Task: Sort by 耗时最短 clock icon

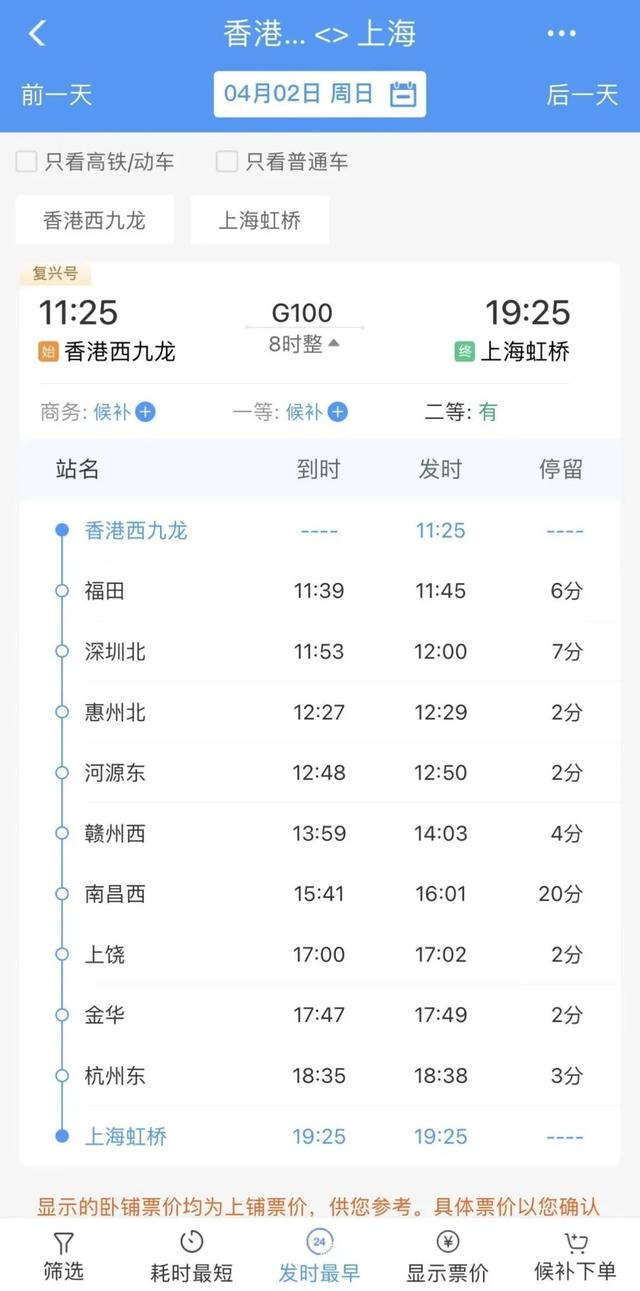Action: tap(191, 1243)
